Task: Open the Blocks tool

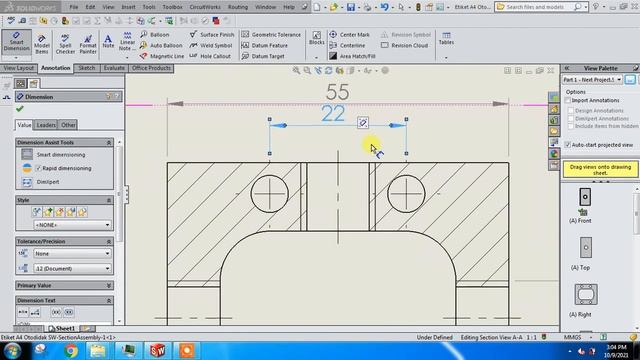Action: pyautogui.click(x=316, y=38)
